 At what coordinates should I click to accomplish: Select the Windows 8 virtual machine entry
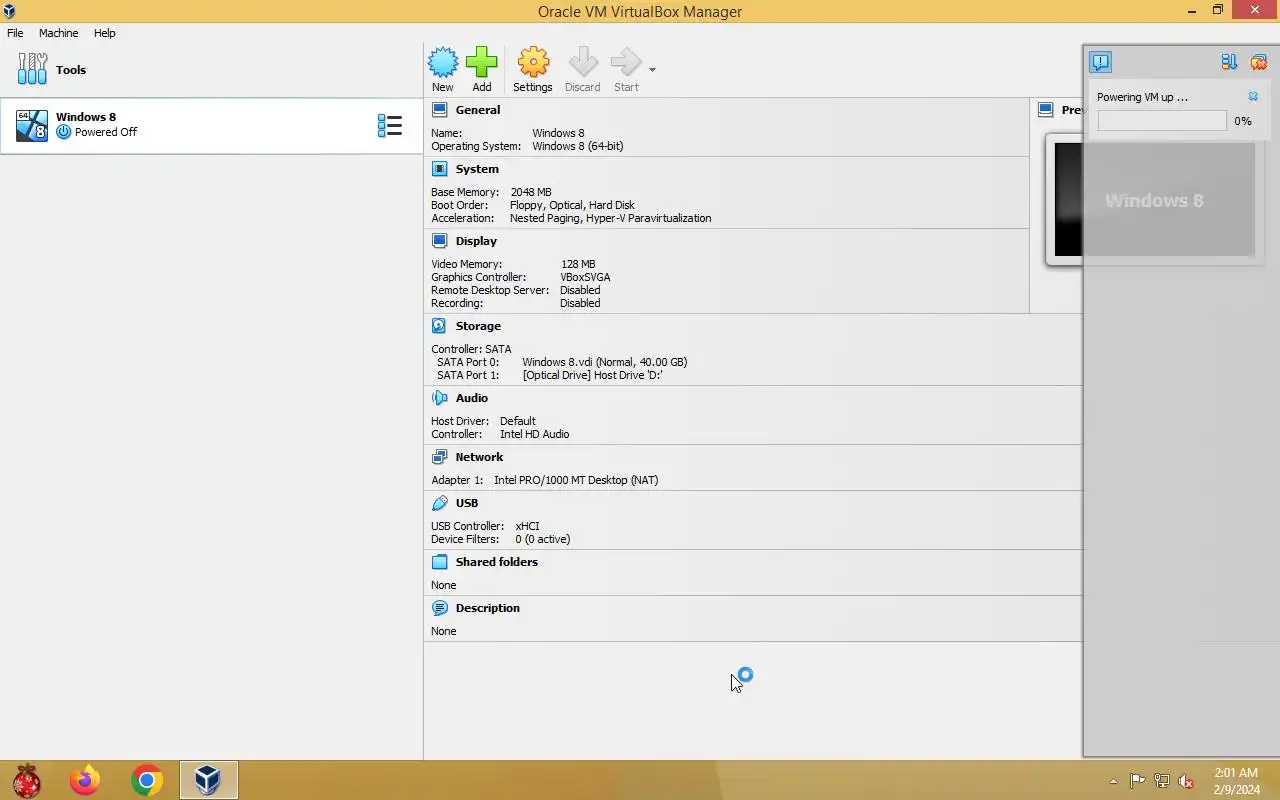click(x=211, y=125)
